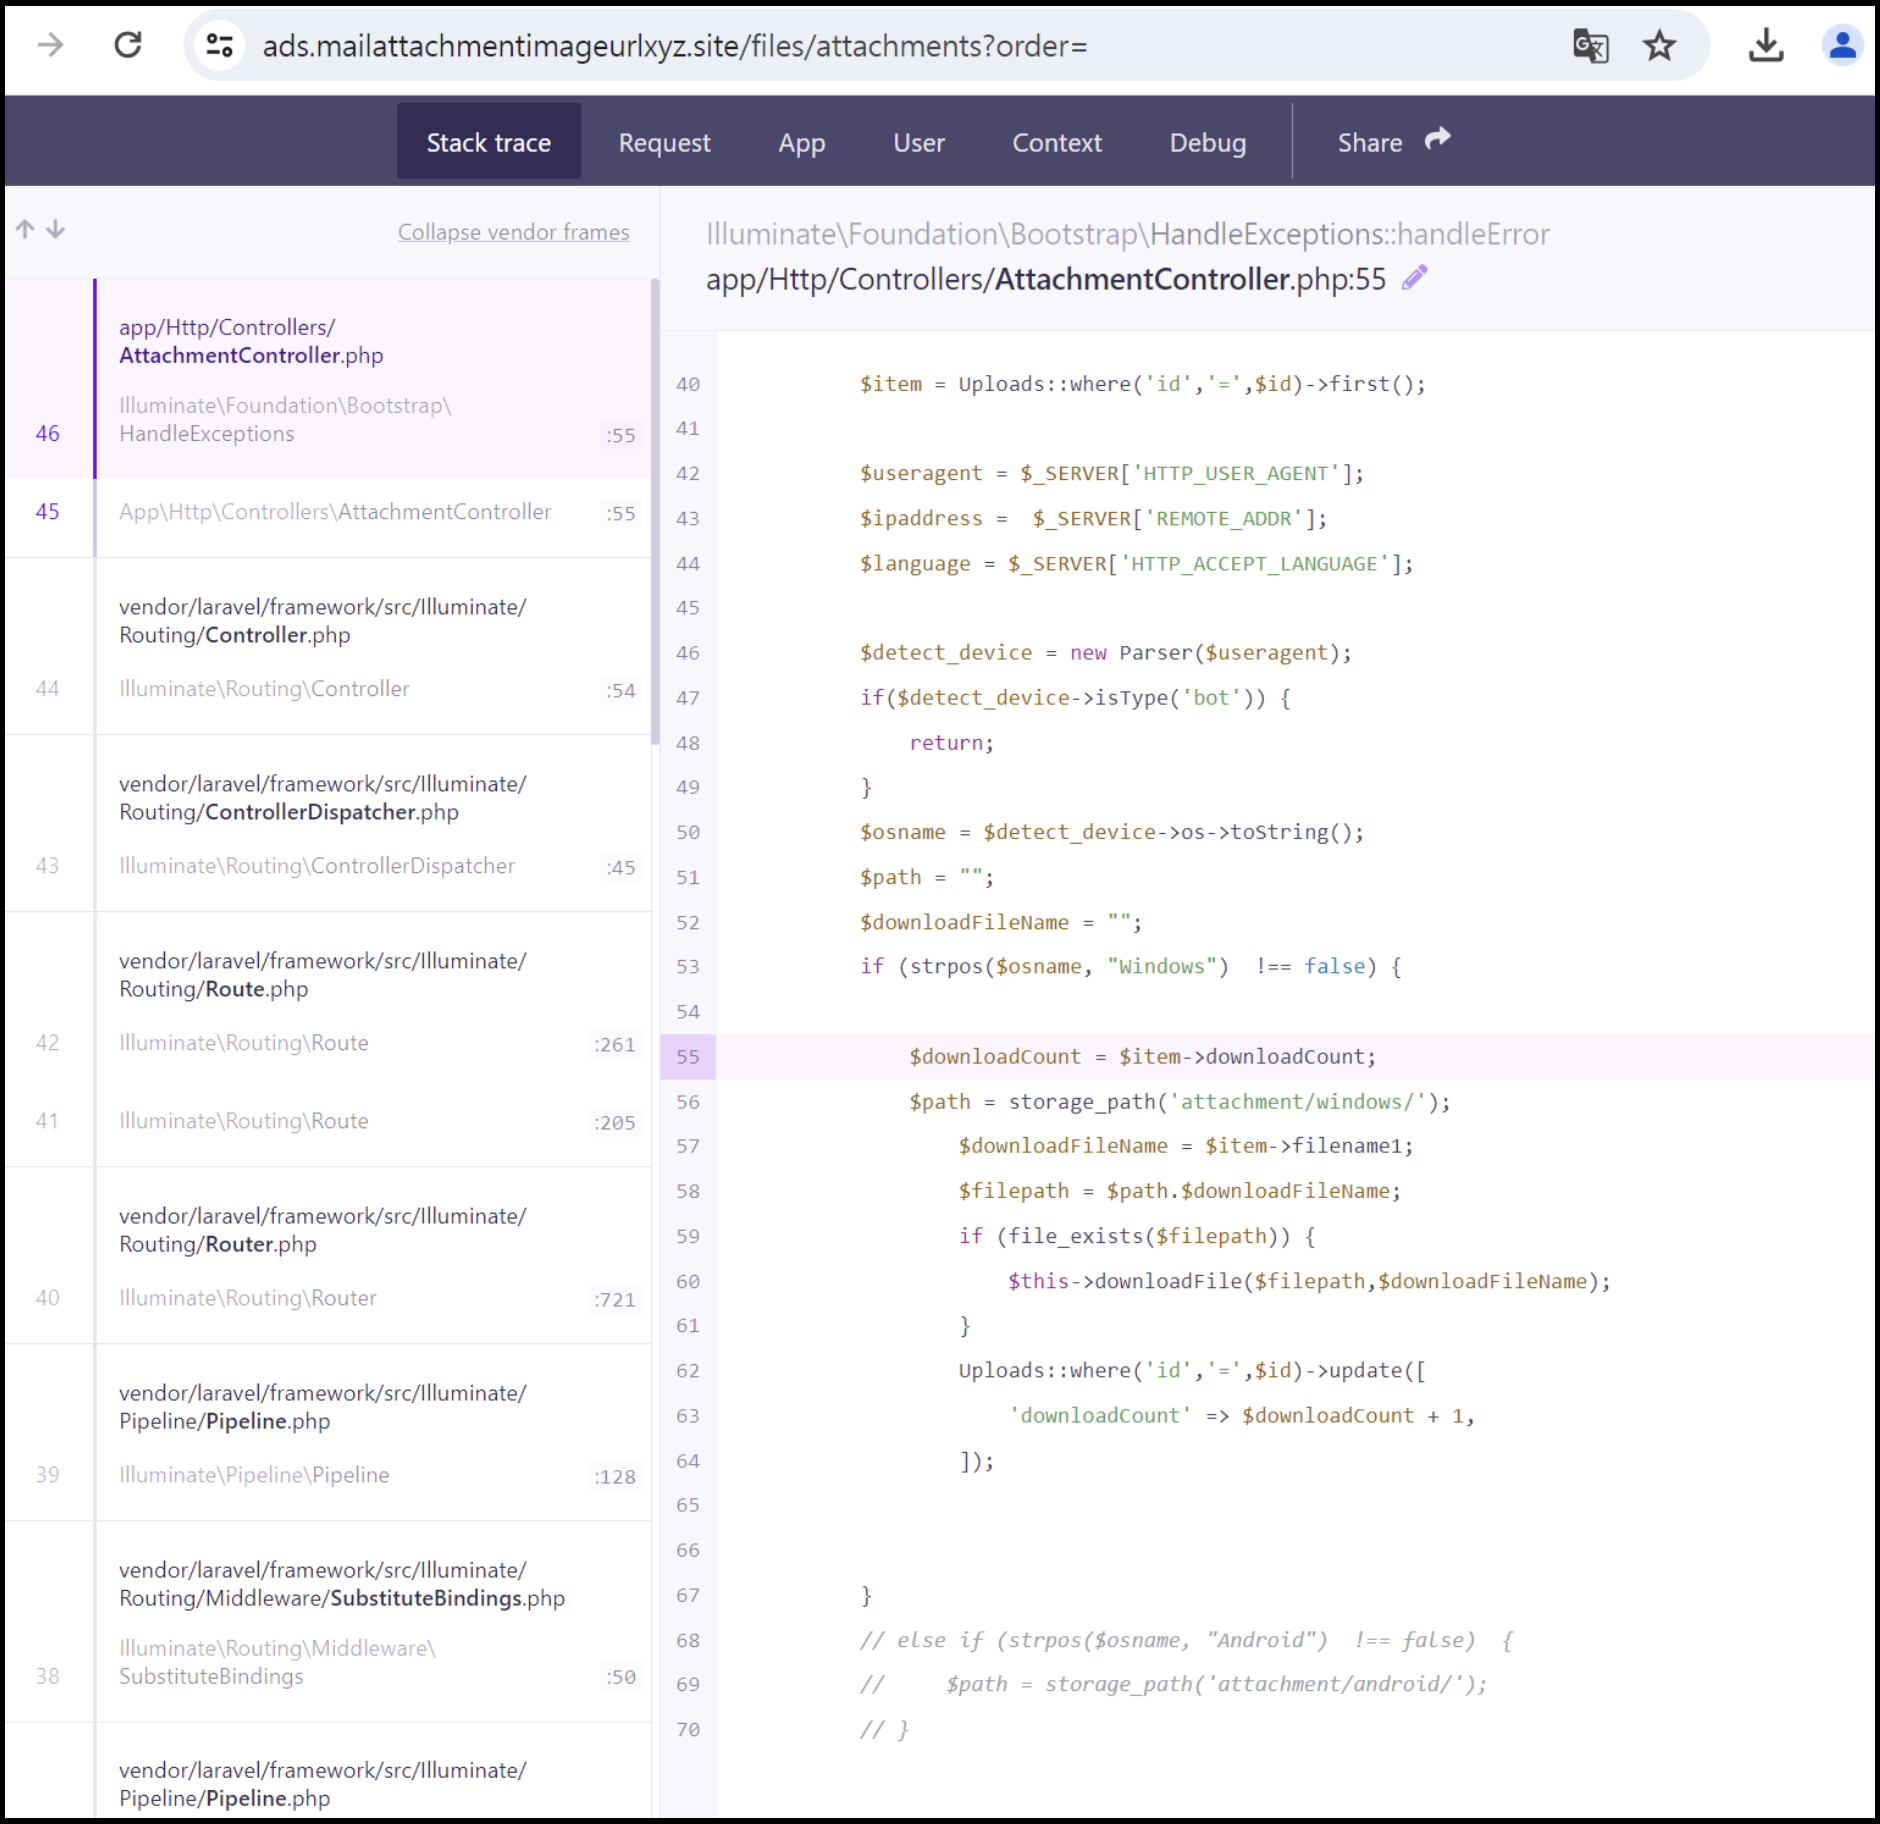Click line 42 $useragent assignment
The height and width of the screenshot is (1824, 1880).
click(1111, 473)
